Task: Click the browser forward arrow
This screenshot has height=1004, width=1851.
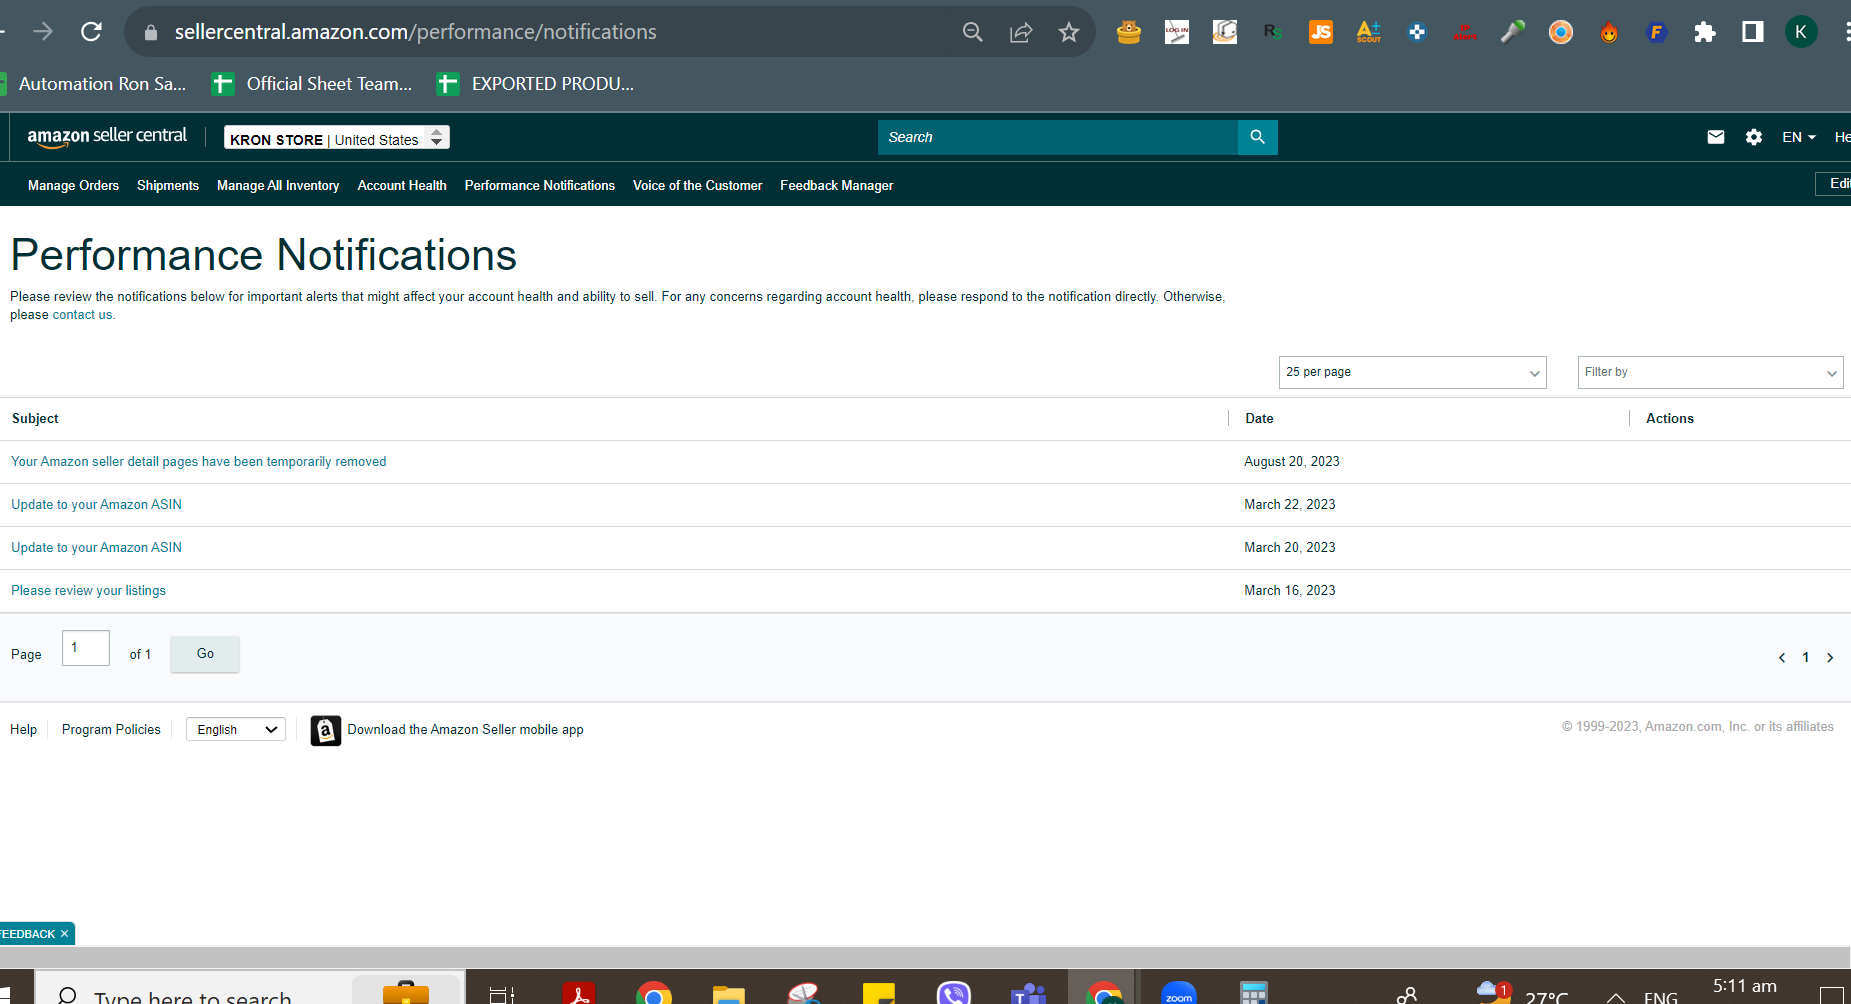Action: [x=43, y=32]
